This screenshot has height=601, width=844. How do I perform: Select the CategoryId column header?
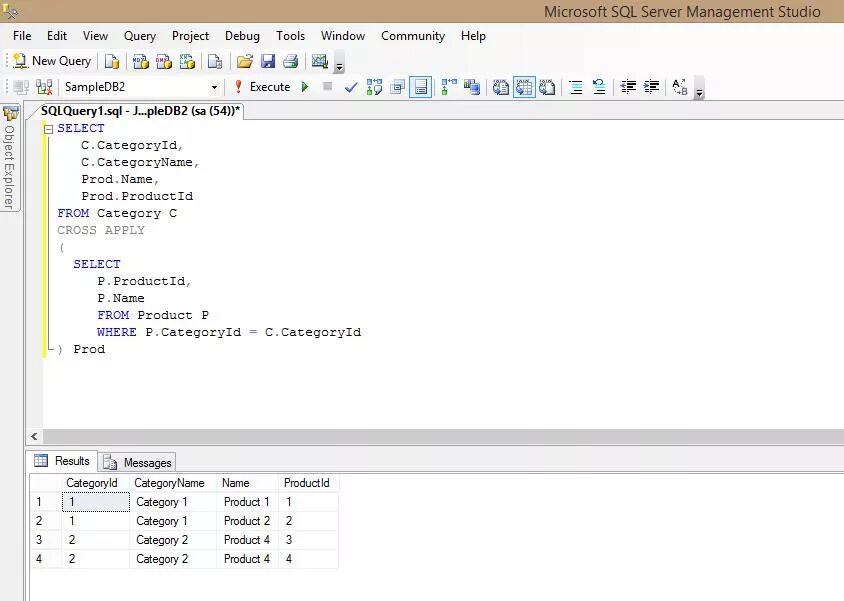click(x=95, y=483)
